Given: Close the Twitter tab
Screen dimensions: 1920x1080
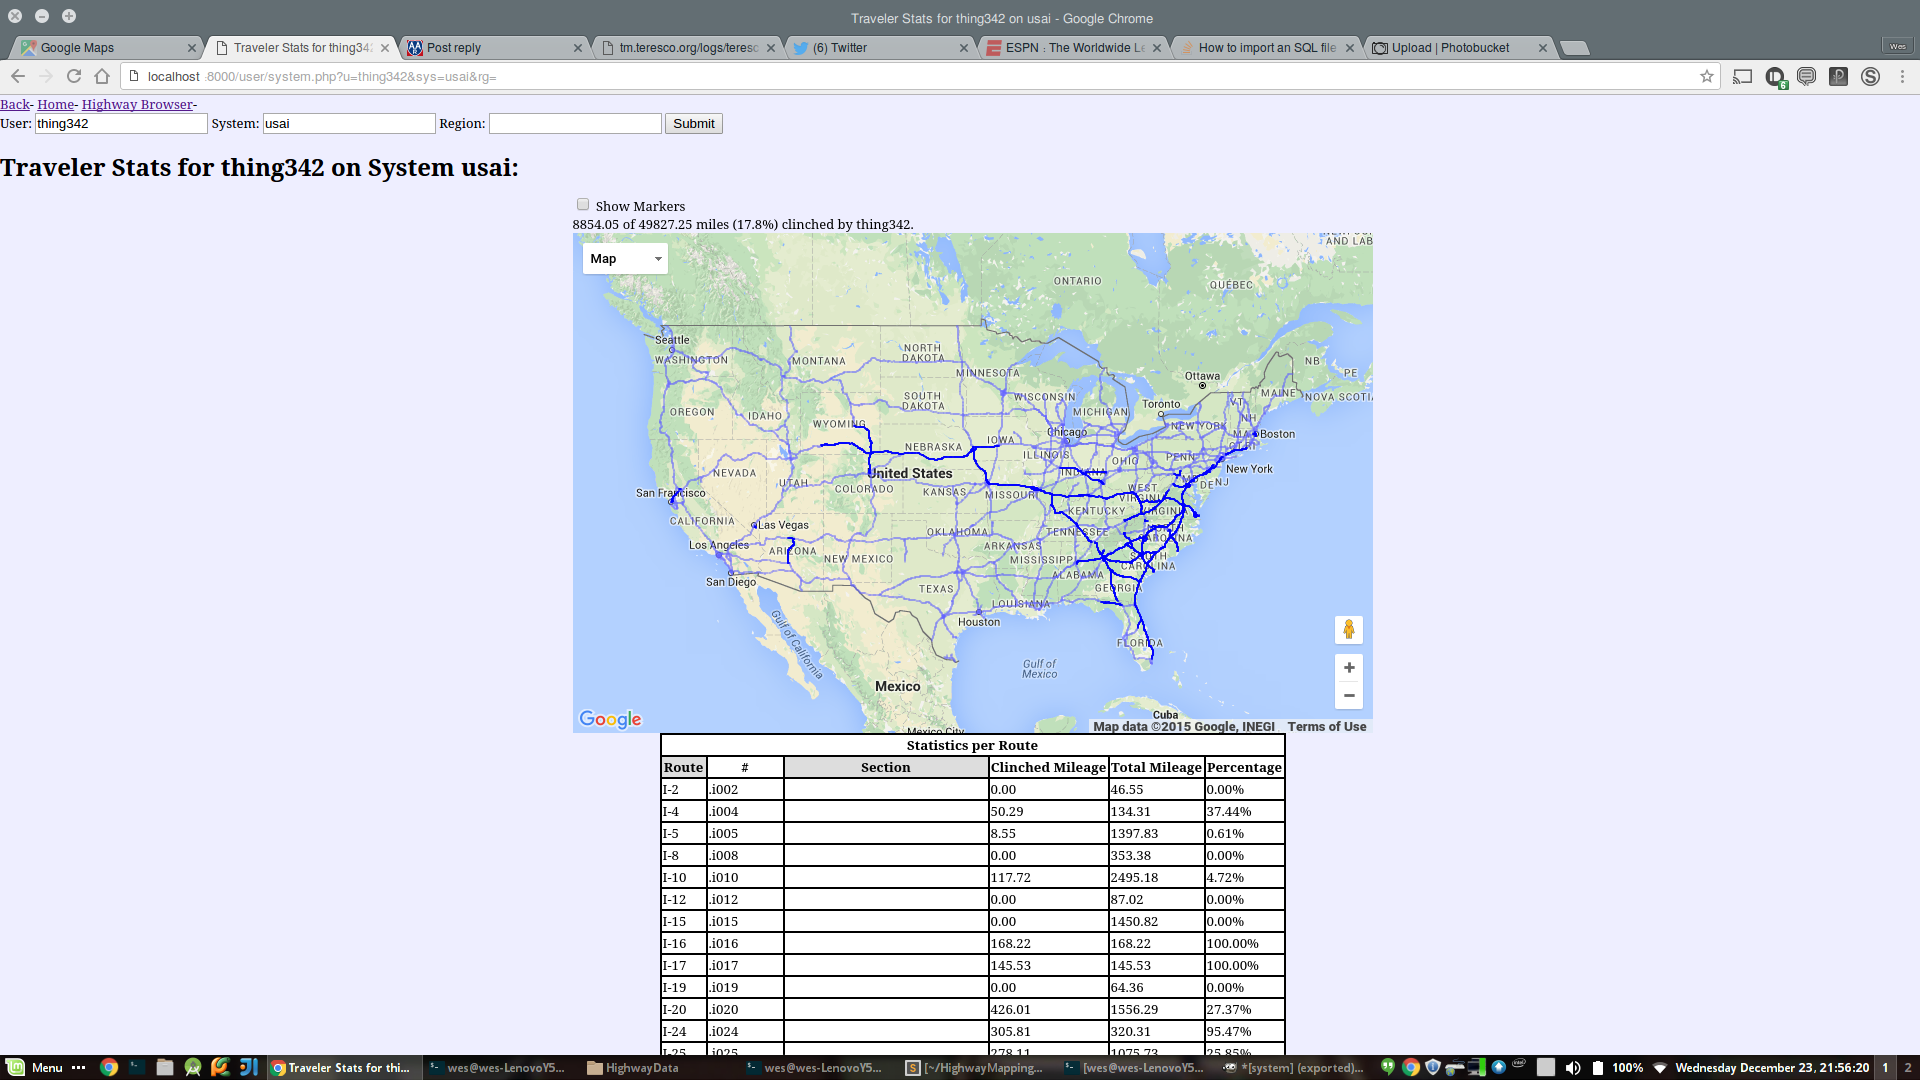Looking at the screenshot, I should (x=964, y=48).
